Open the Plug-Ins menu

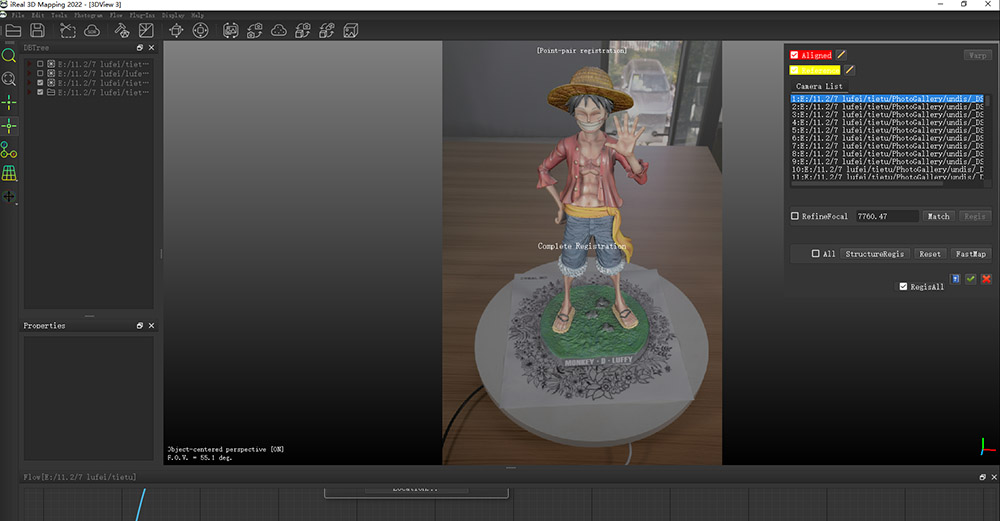pos(142,15)
